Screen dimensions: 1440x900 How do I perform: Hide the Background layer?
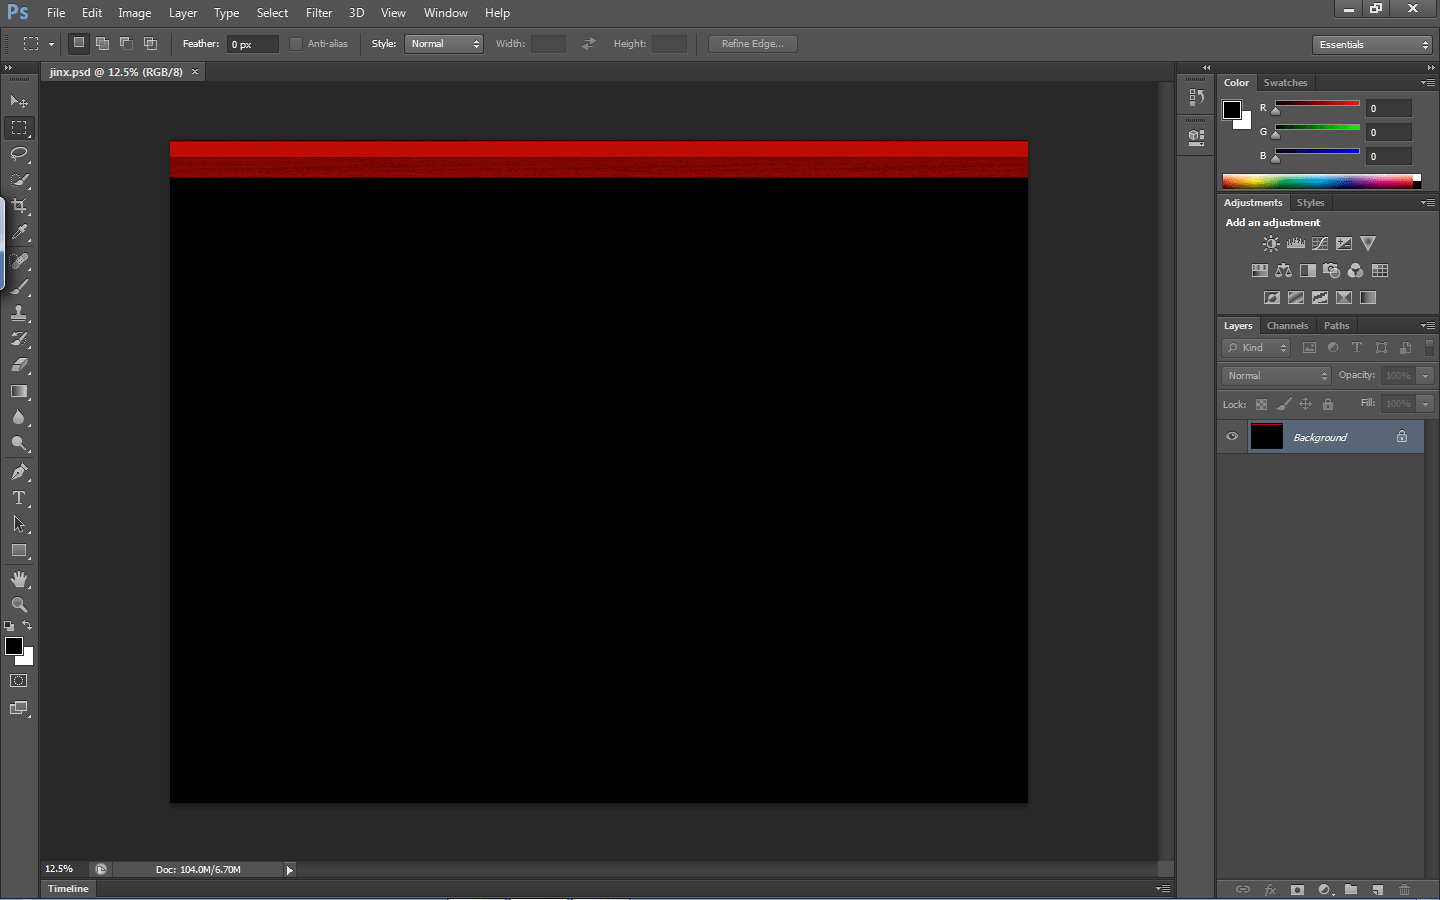tap(1232, 436)
